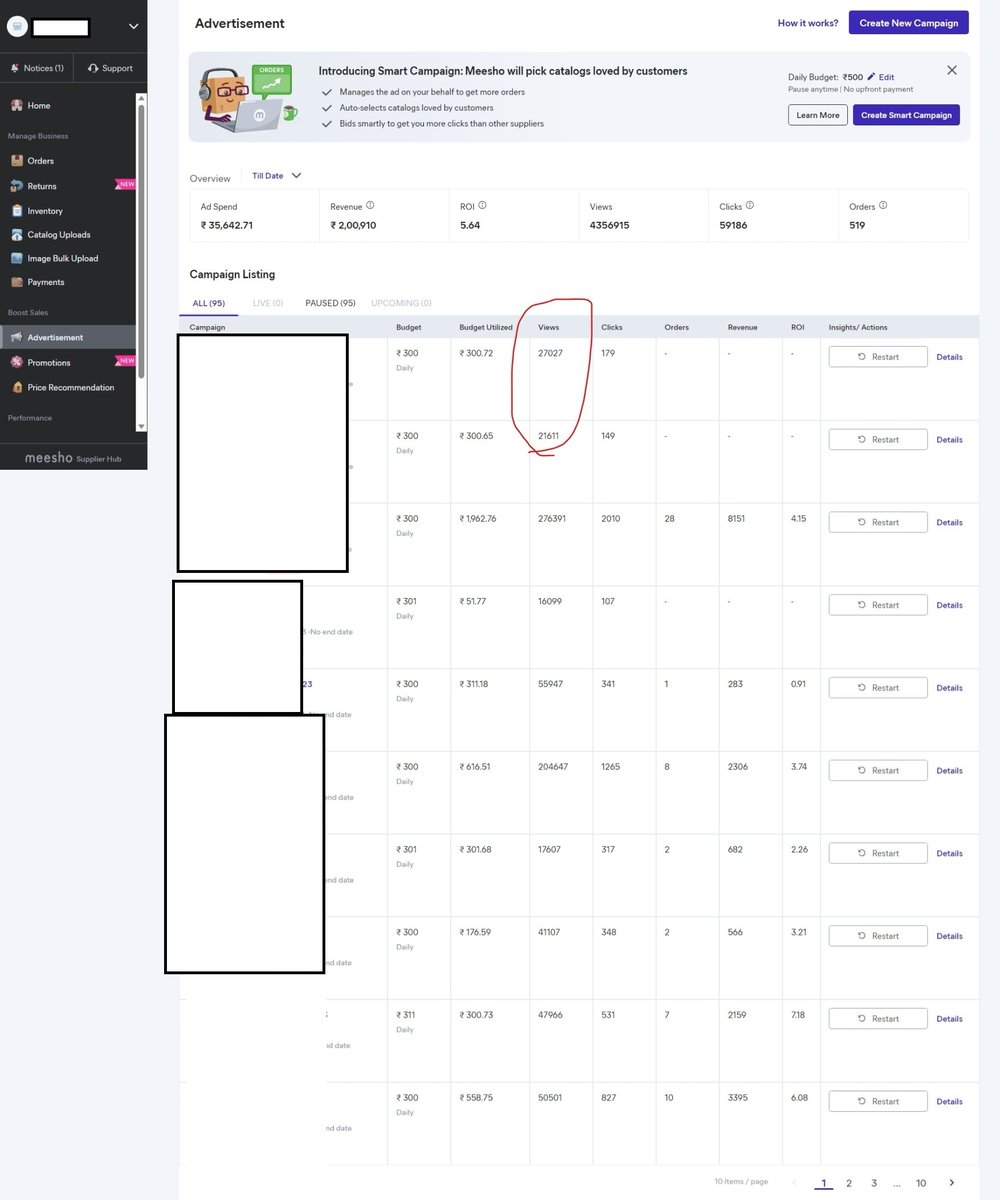Image resolution: width=1000 pixels, height=1200 pixels.
Task: Open Orders from the sidebar
Action: pyautogui.click(x=40, y=160)
